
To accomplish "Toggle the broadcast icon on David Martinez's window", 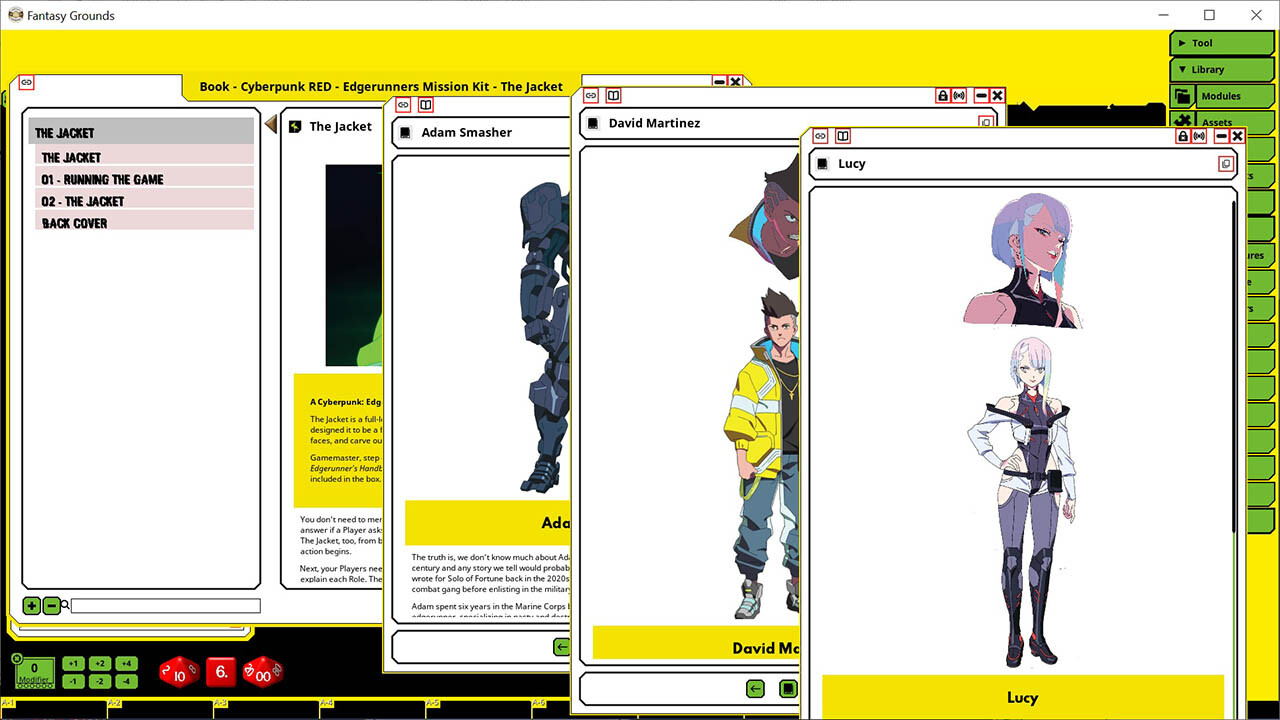I will coord(959,95).
